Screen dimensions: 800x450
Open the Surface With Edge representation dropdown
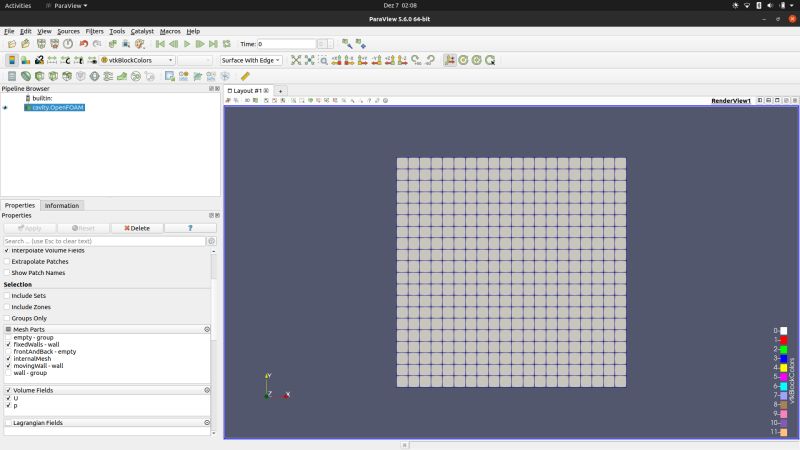(251, 60)
